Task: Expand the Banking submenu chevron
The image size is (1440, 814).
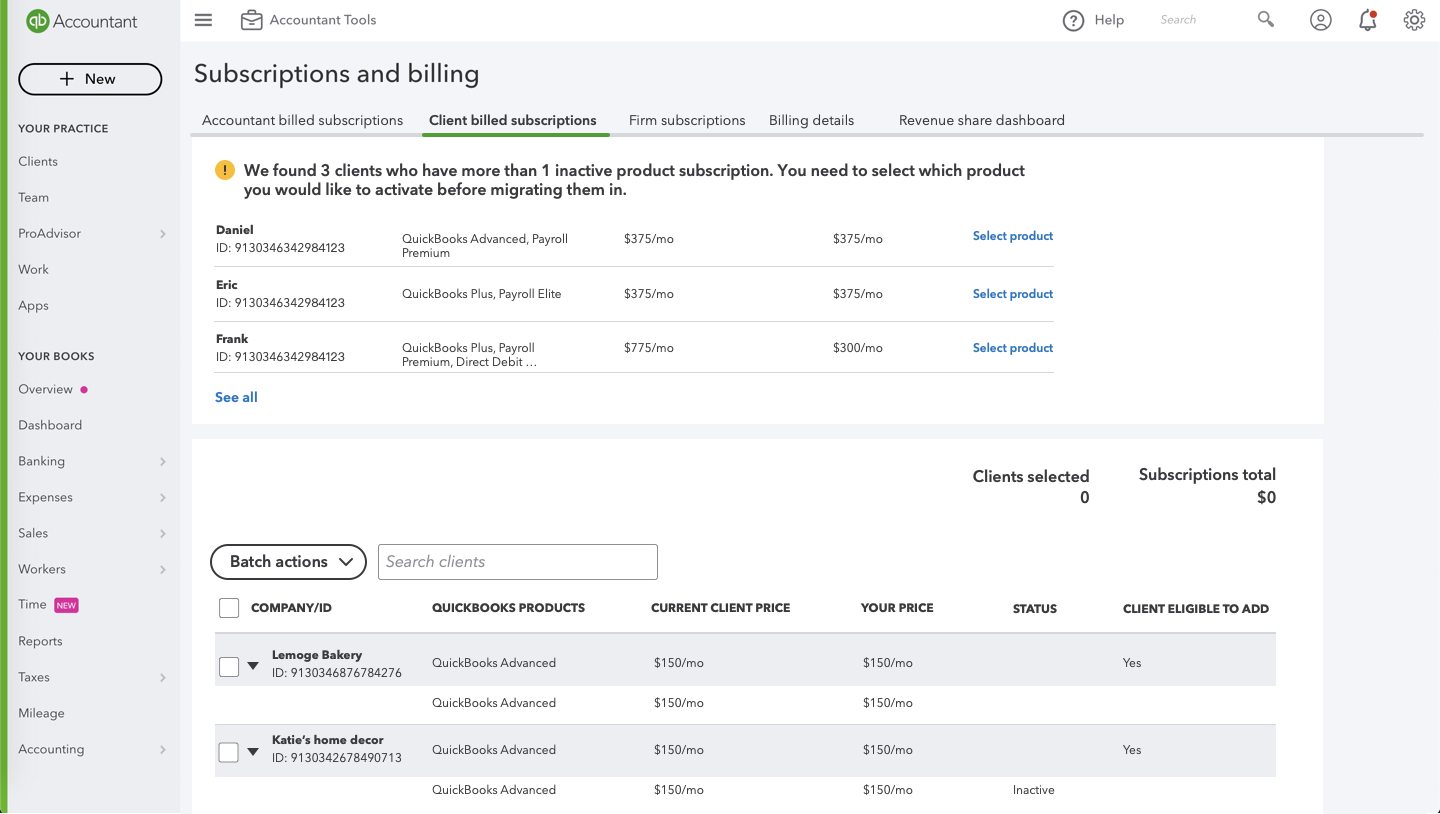Action: (x=162, y=462)
